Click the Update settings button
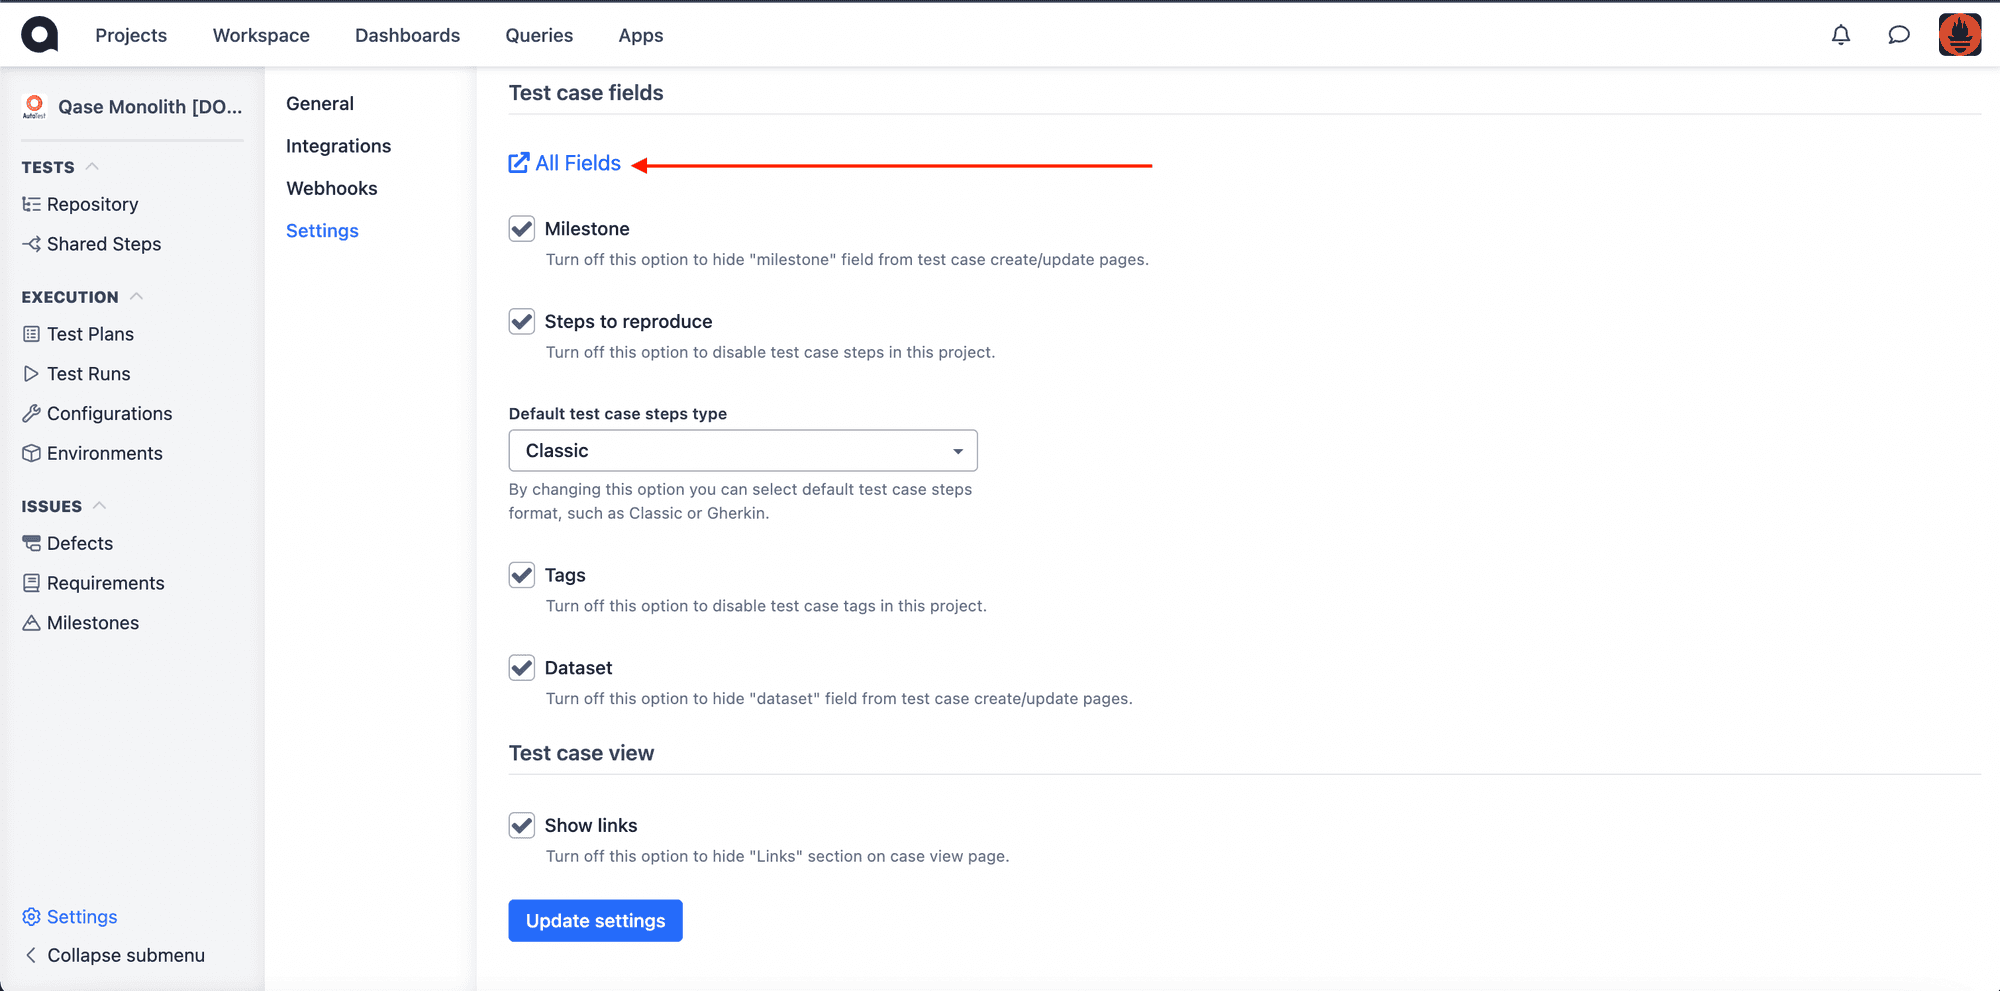Viewport: 2000px width, 991px height. click(x=595, y=921)
